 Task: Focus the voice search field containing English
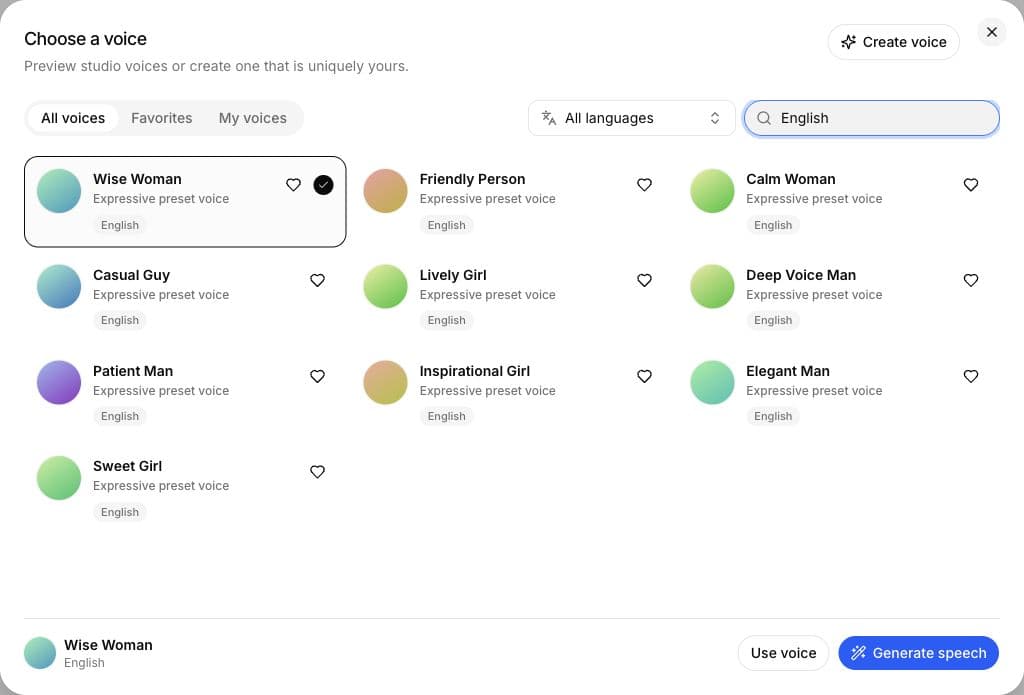point(872,118)
